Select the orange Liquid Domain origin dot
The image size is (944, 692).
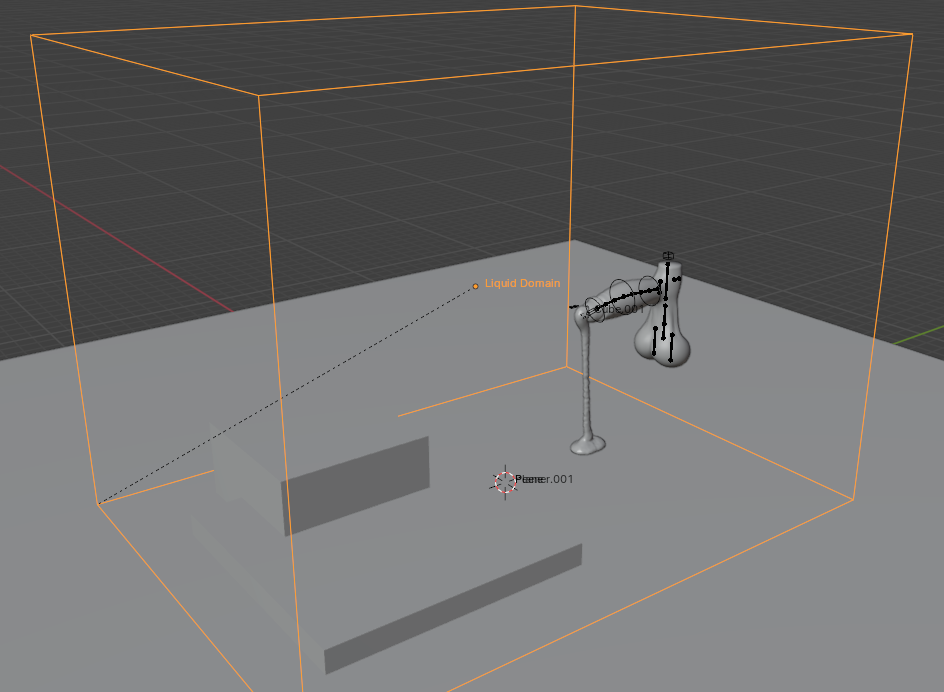475,286
